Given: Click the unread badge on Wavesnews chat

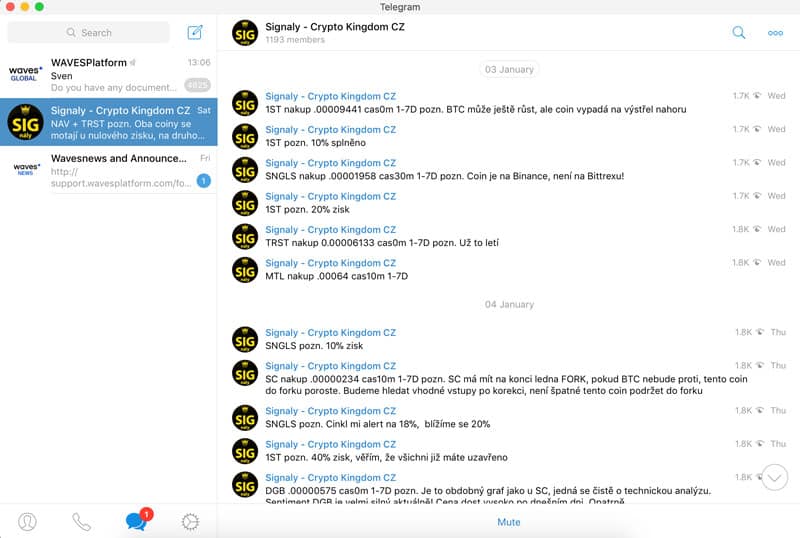Looking at the screenshot, I should (x=204, y=180).
